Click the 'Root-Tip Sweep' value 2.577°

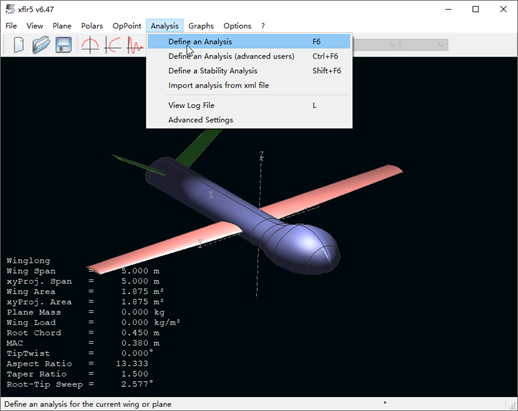137,384
